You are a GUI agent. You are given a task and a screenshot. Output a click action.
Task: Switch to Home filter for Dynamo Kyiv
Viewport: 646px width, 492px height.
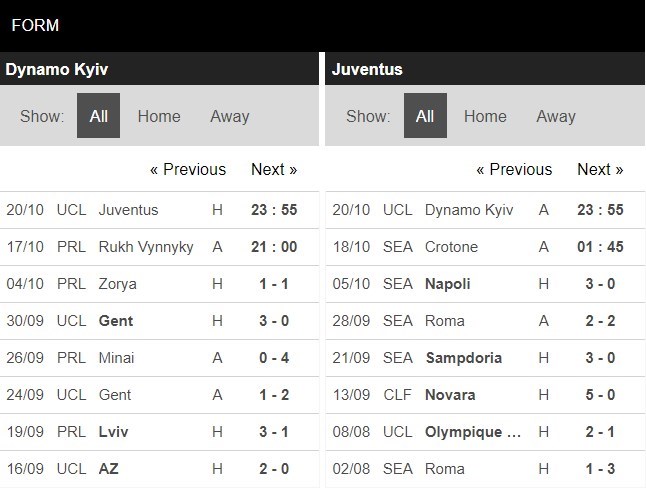[159, 116]
